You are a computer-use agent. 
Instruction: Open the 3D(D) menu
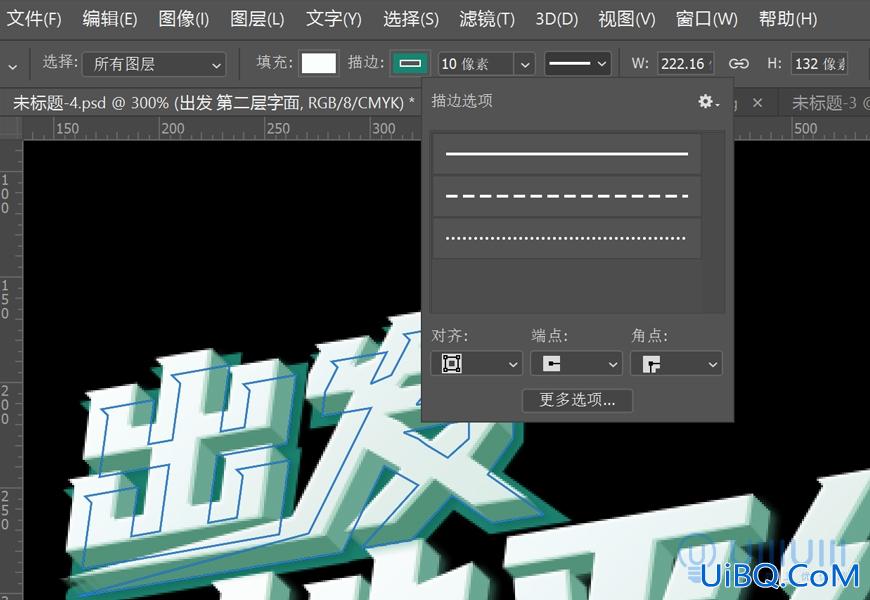click(x=557, y=19)
